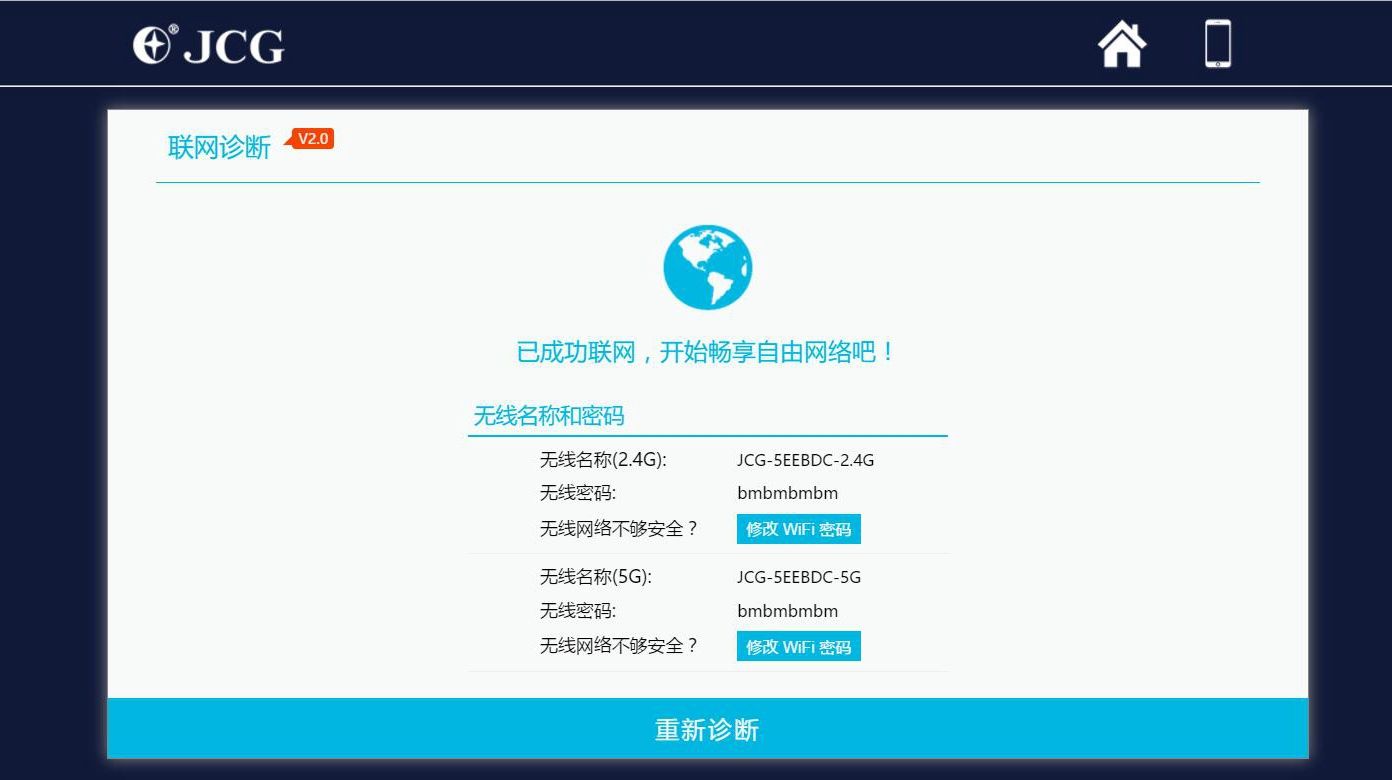1392x780 pixels.
Task: Click the 无线名称(2.4G) label
Action: click(603, 460)
